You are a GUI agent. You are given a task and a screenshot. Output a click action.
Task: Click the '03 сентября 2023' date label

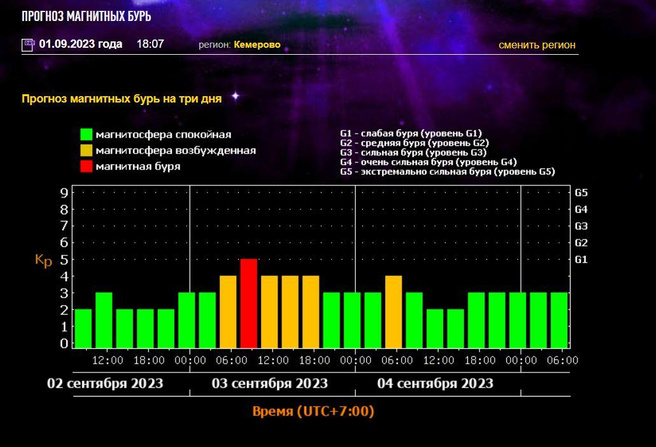pyautogui.click(x=270, y=383)
